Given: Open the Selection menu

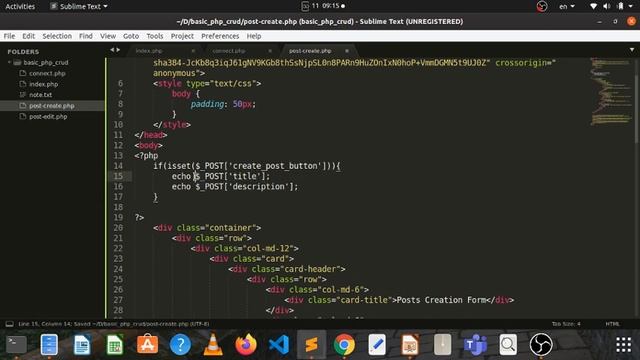Looking at the screenshot, I should tap(57, 36).
